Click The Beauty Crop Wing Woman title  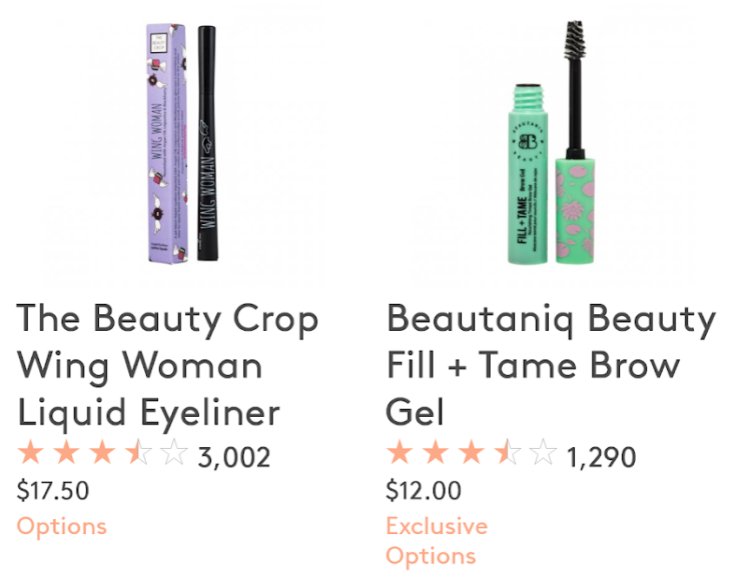(167, 365)
